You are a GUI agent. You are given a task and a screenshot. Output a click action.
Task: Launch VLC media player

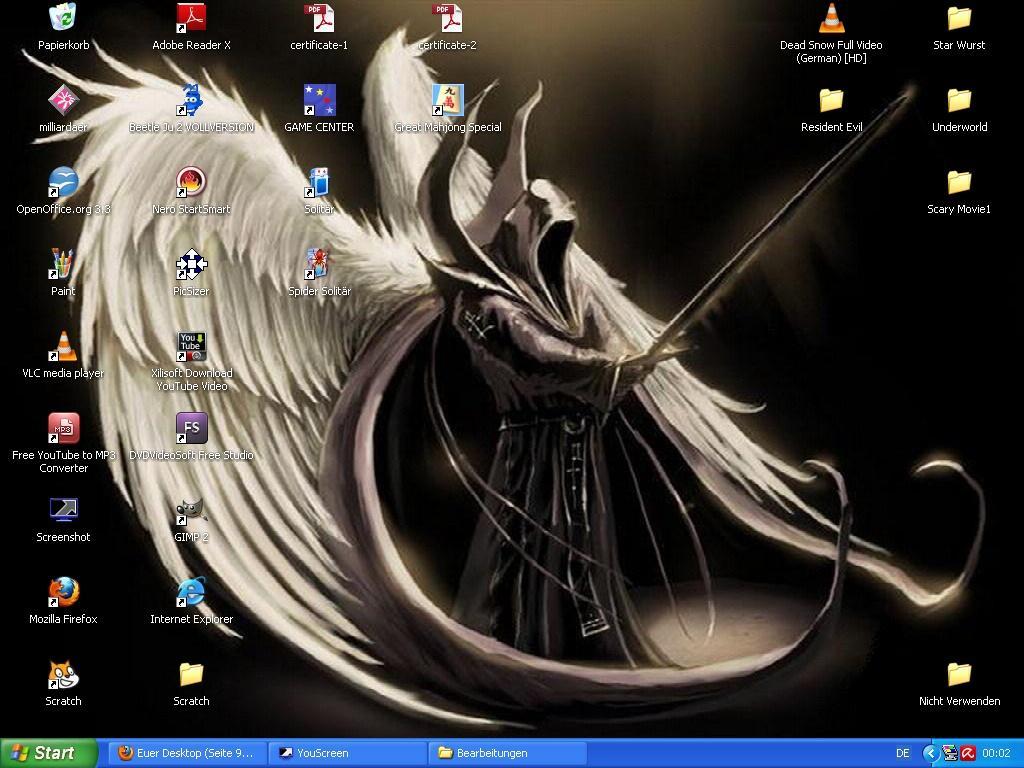pyautogui.click(x=63, y=346)
